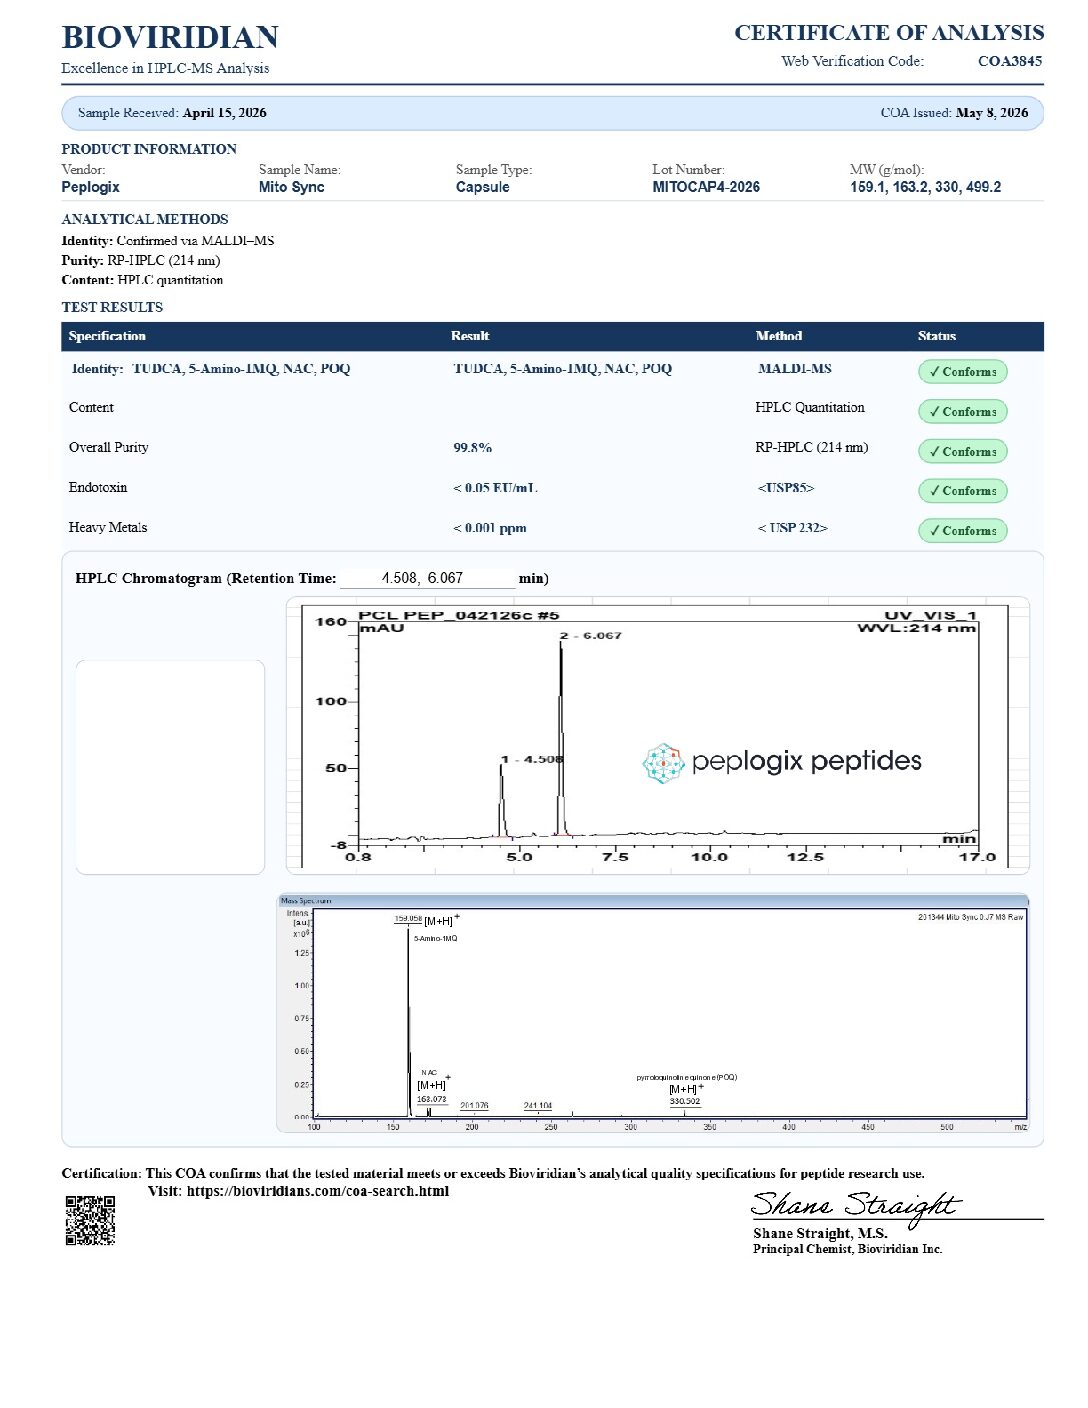Select lot number MITOCAP4-2026
Viewport: 1088px width, 1408px height.
tap(706, 187)
